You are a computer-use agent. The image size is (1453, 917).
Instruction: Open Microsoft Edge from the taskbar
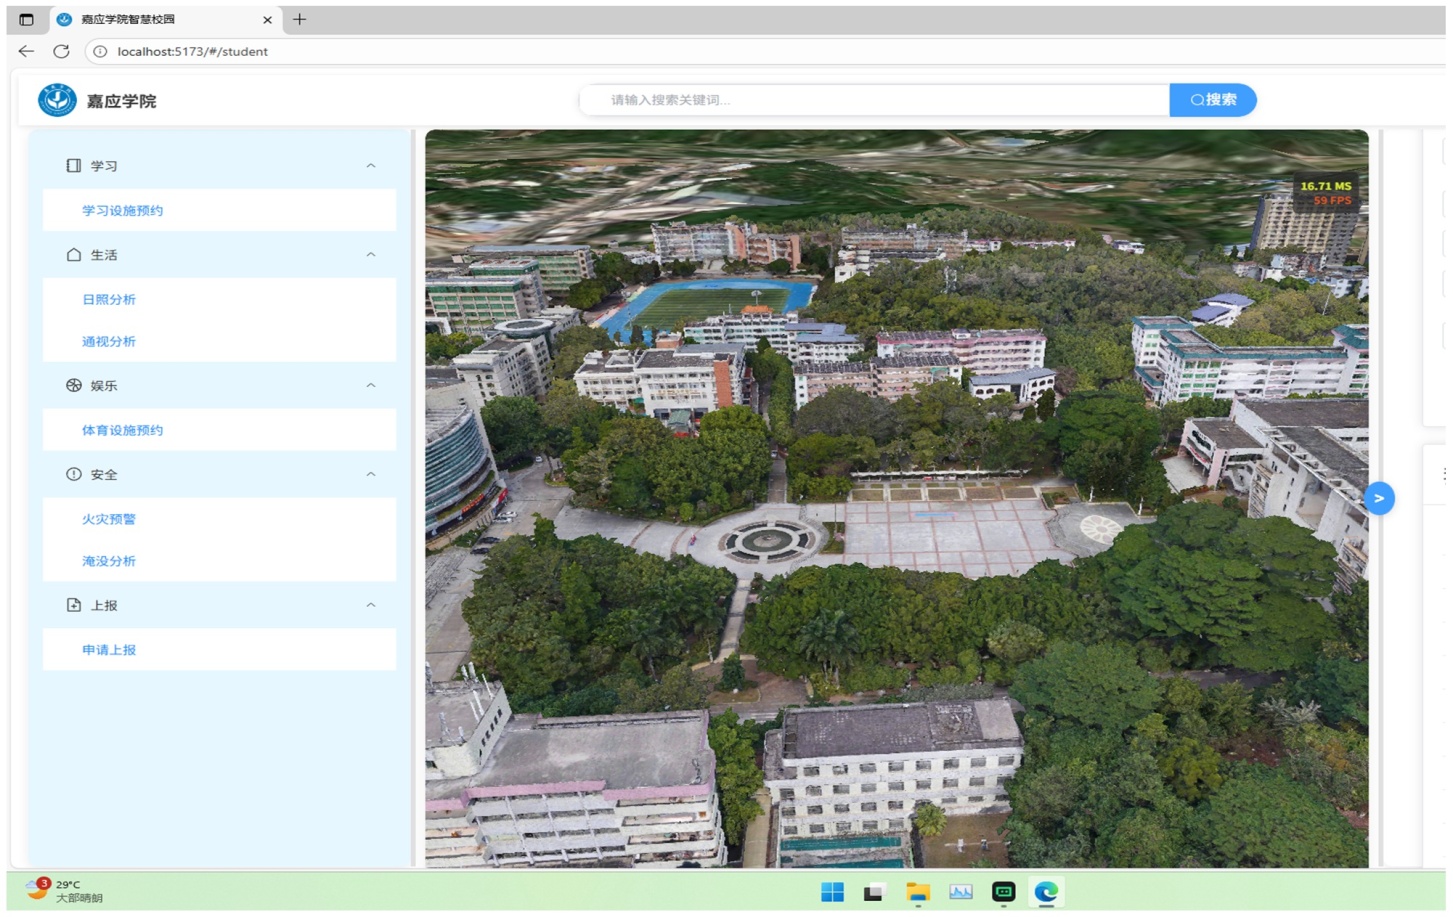pos(1046,892)
